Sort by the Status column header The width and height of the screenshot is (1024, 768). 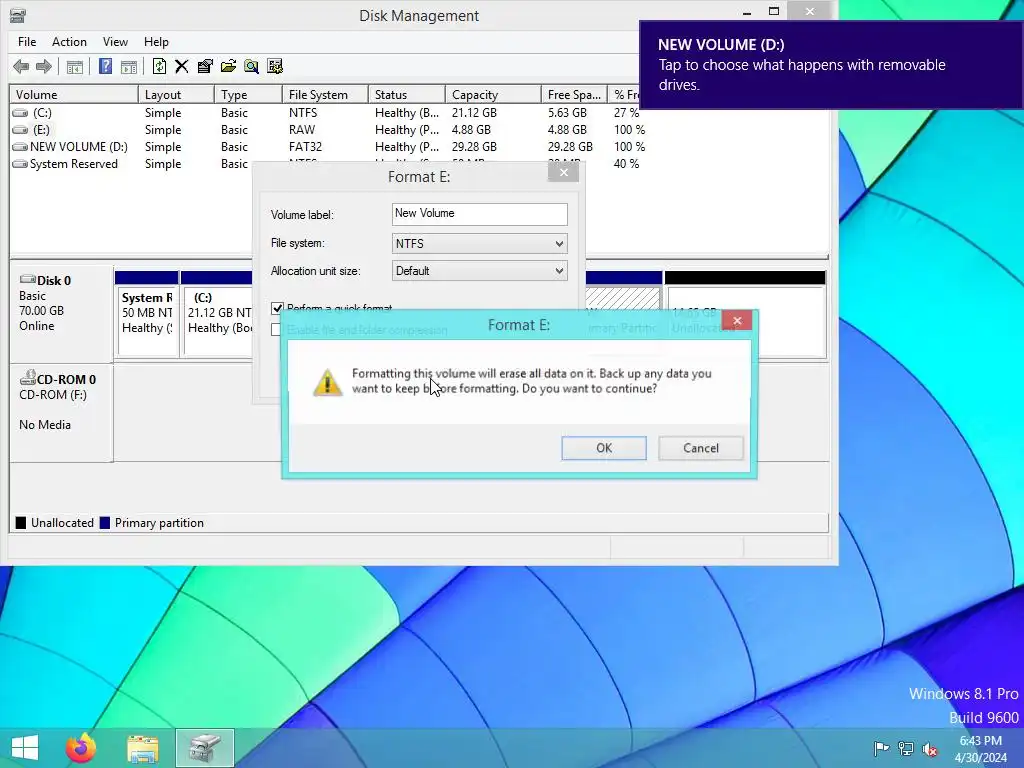[x=407, y=95]
